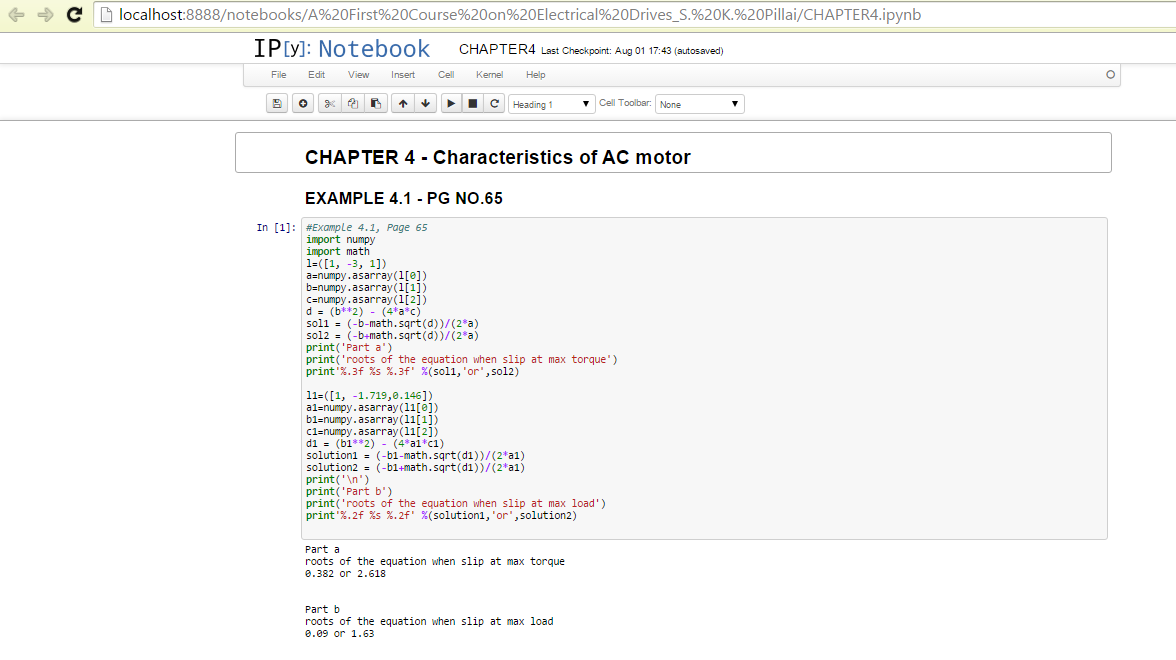The height and width of the screenshot is (660, 1176).
Task: Open the Insert menu
Action: (403, 75)
